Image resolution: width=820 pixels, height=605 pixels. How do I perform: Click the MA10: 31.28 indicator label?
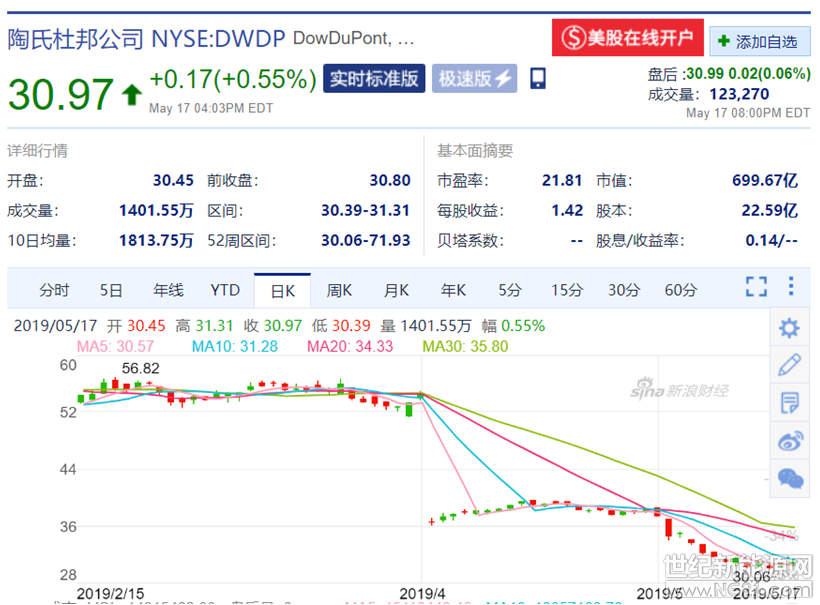[235, 346]
